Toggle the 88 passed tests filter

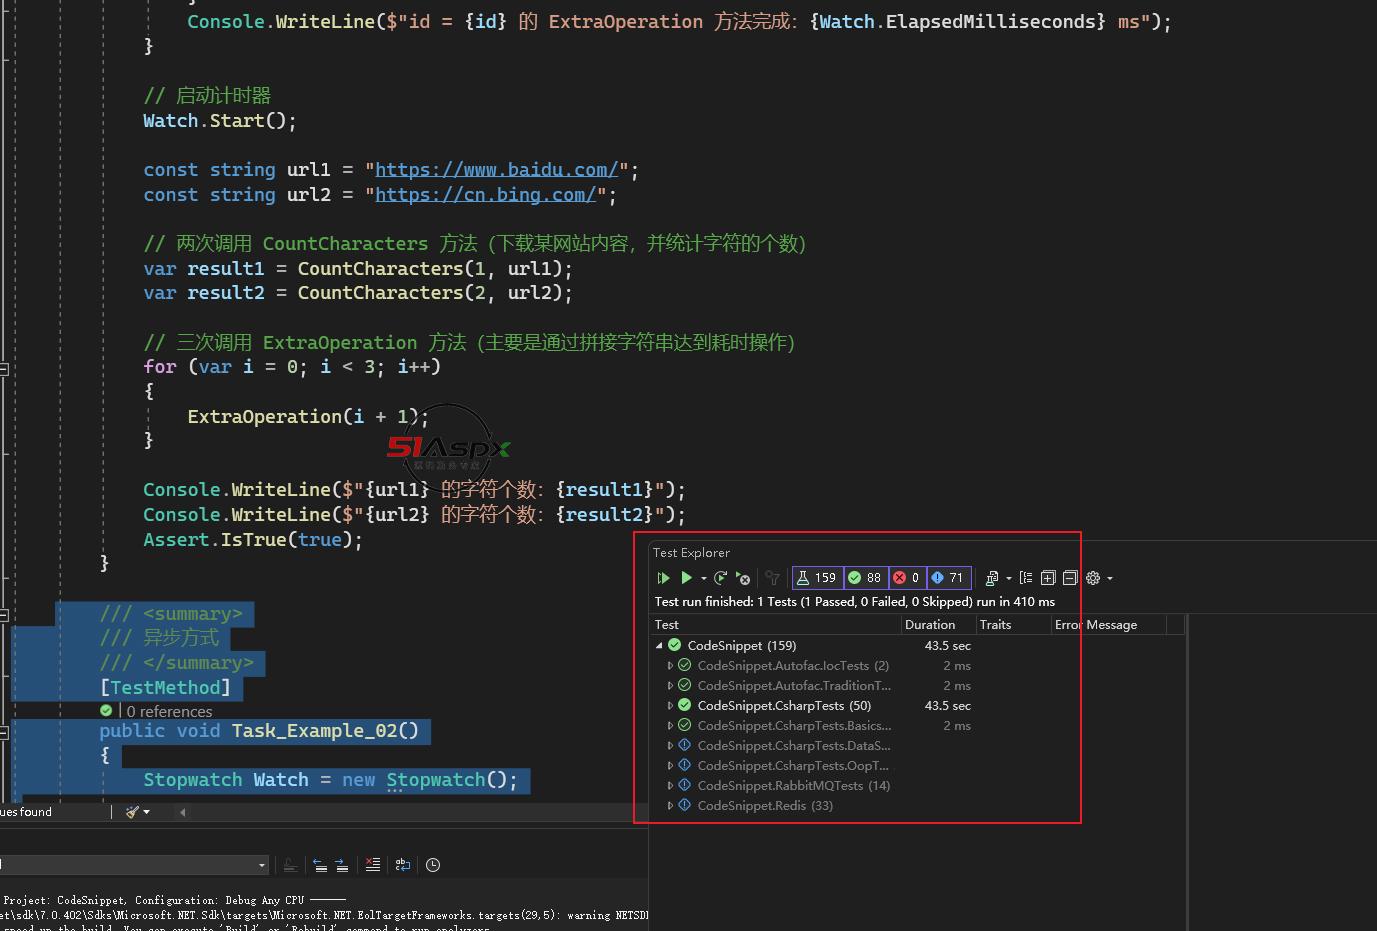pos(865,578)
